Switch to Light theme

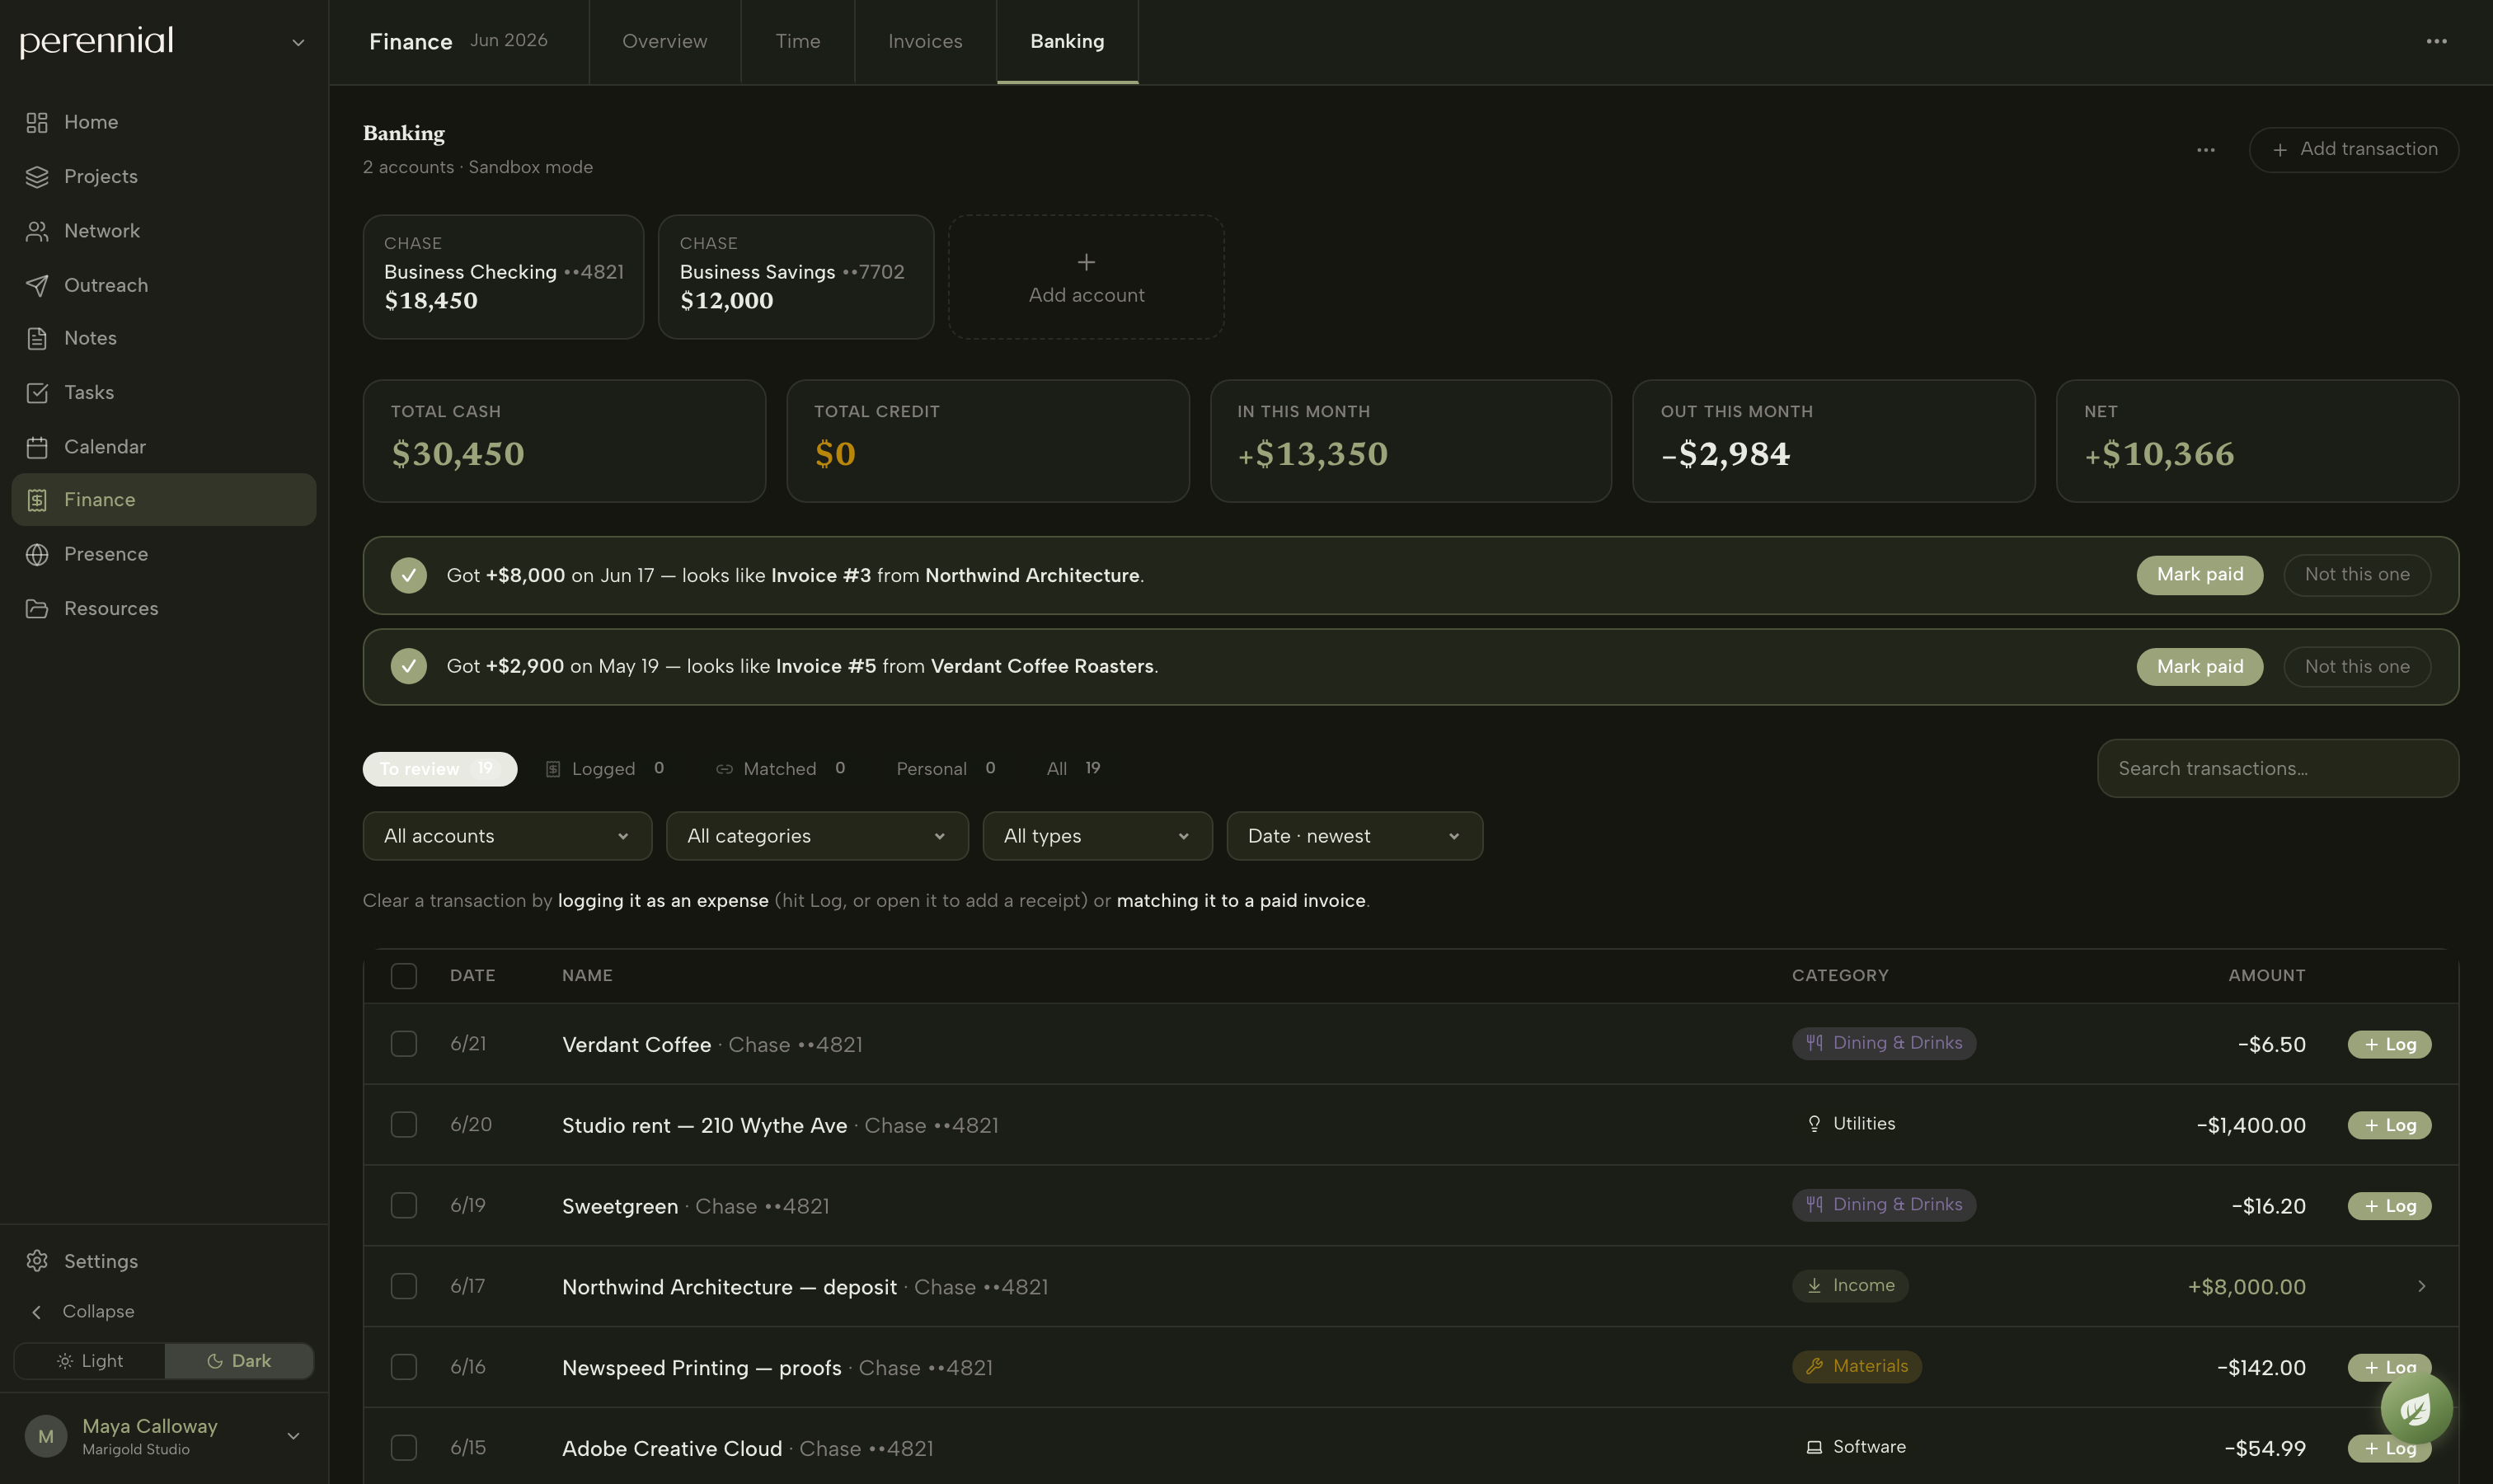pos(90,1361)
